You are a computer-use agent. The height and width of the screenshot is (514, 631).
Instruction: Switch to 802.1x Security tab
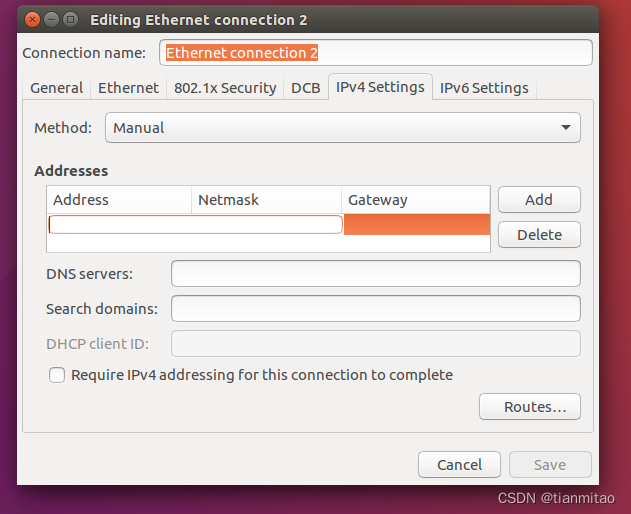click(x=225, y=88)
